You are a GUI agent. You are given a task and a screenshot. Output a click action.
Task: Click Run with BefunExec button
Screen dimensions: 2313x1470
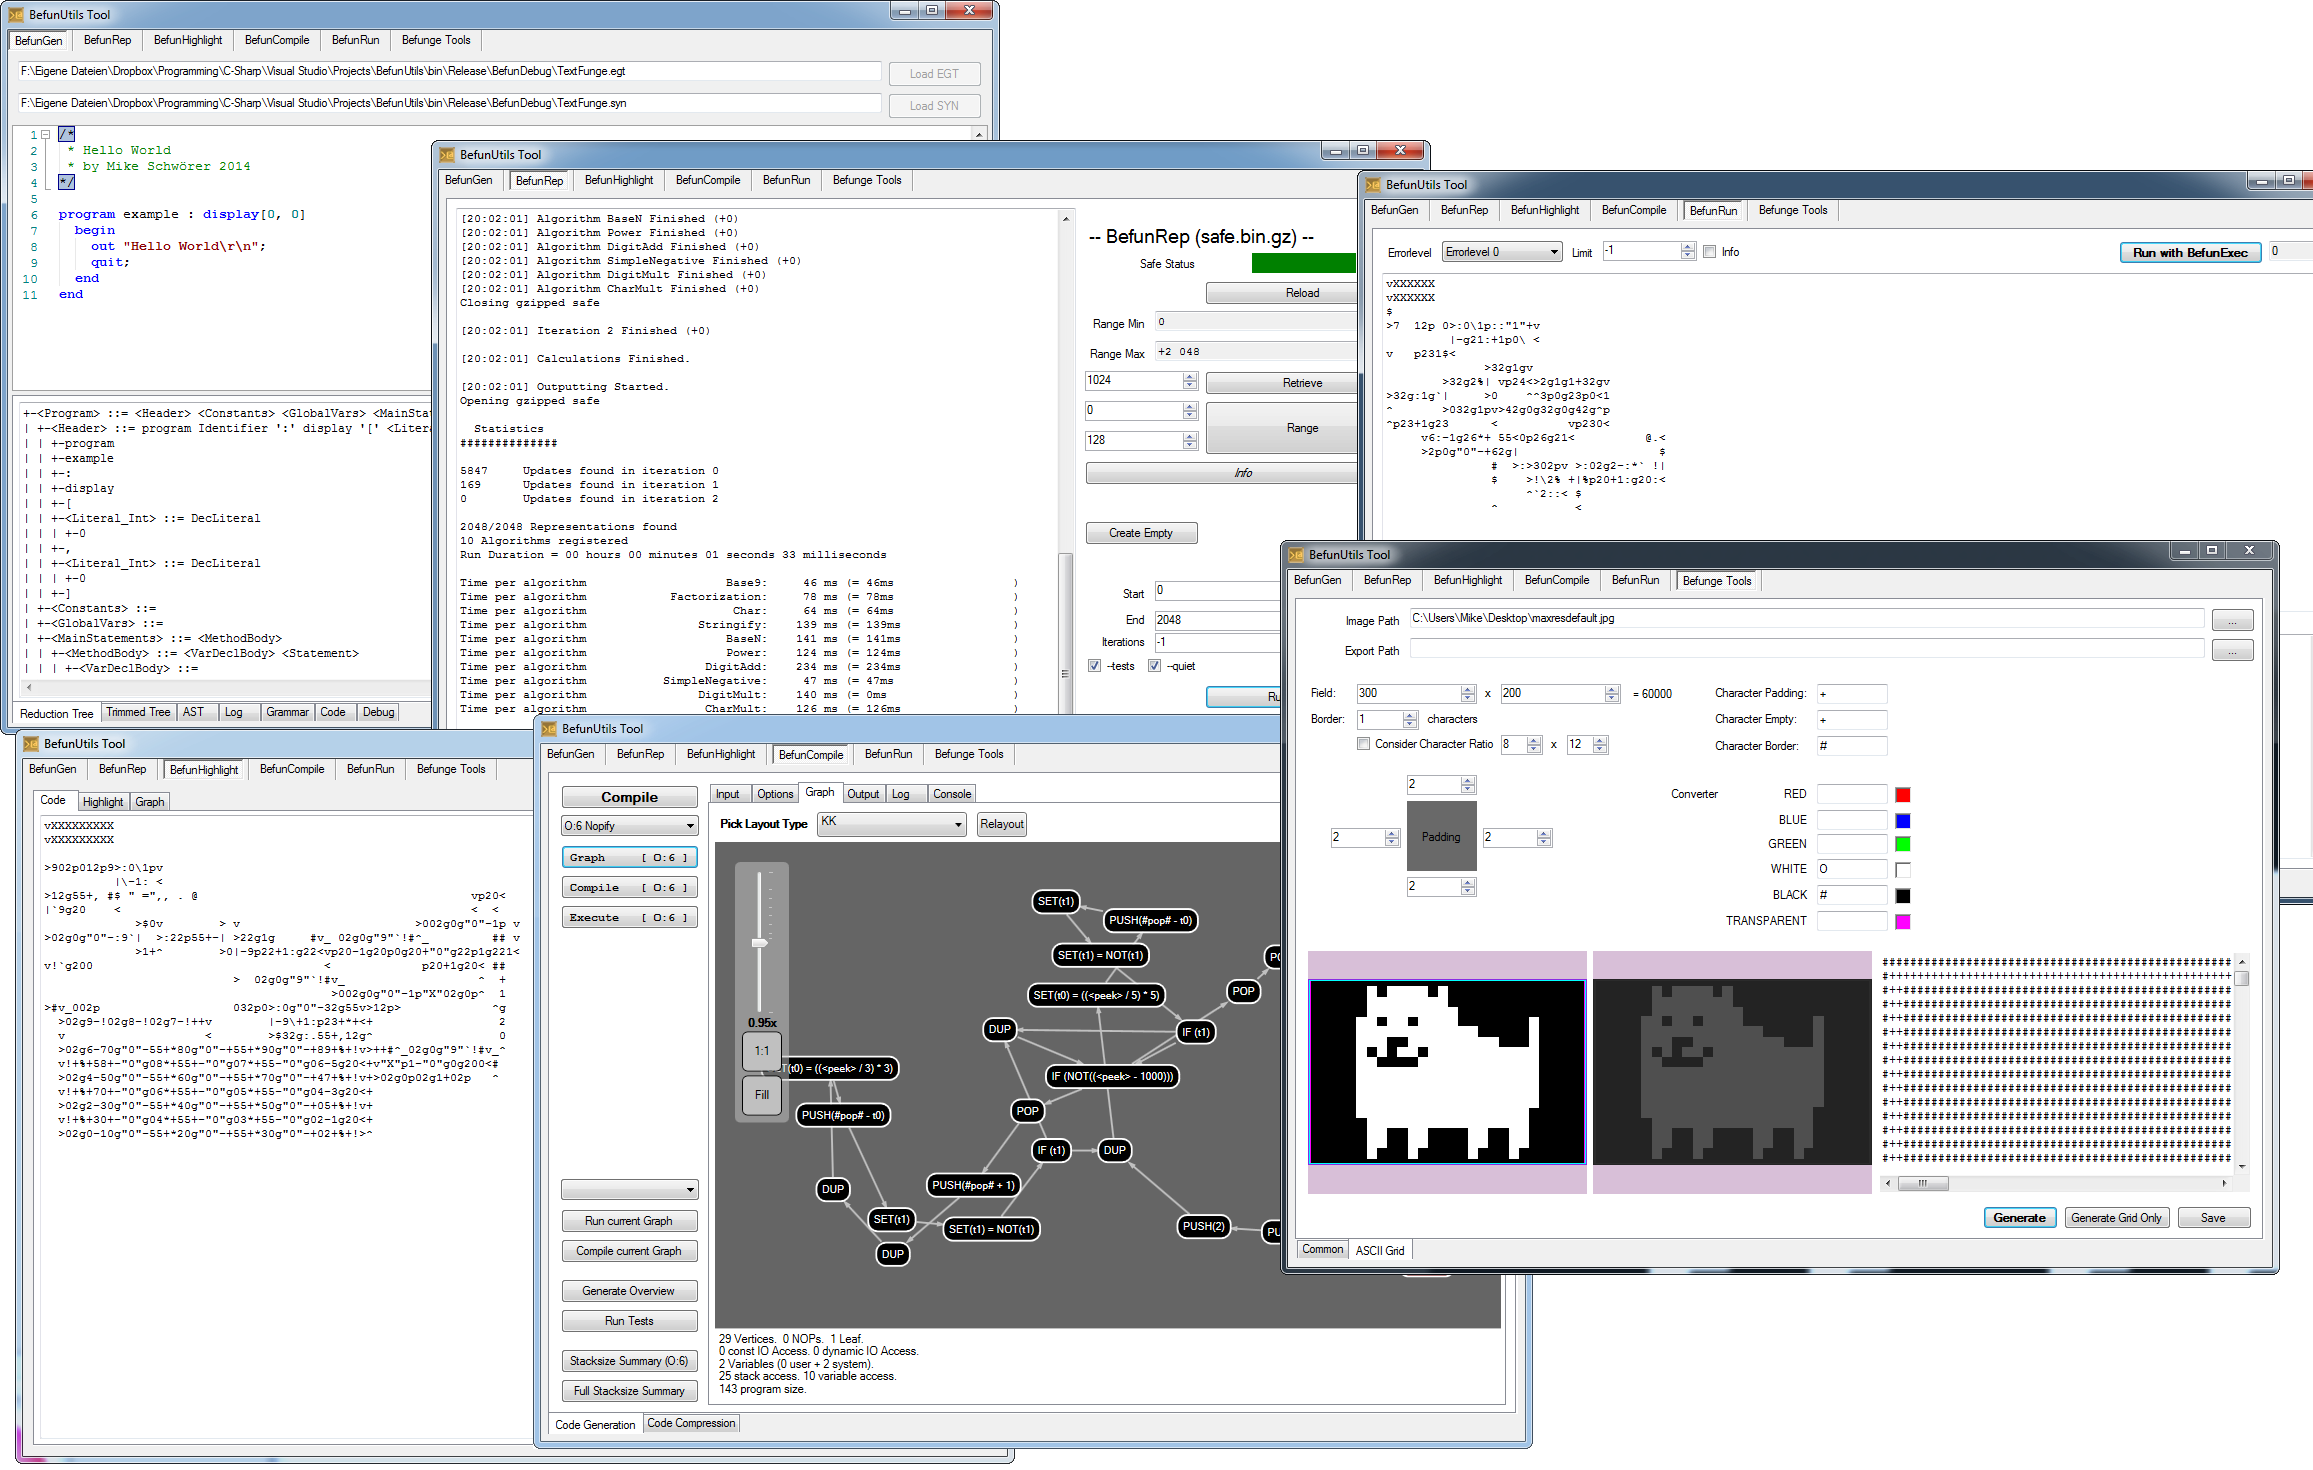[2189, 253]
